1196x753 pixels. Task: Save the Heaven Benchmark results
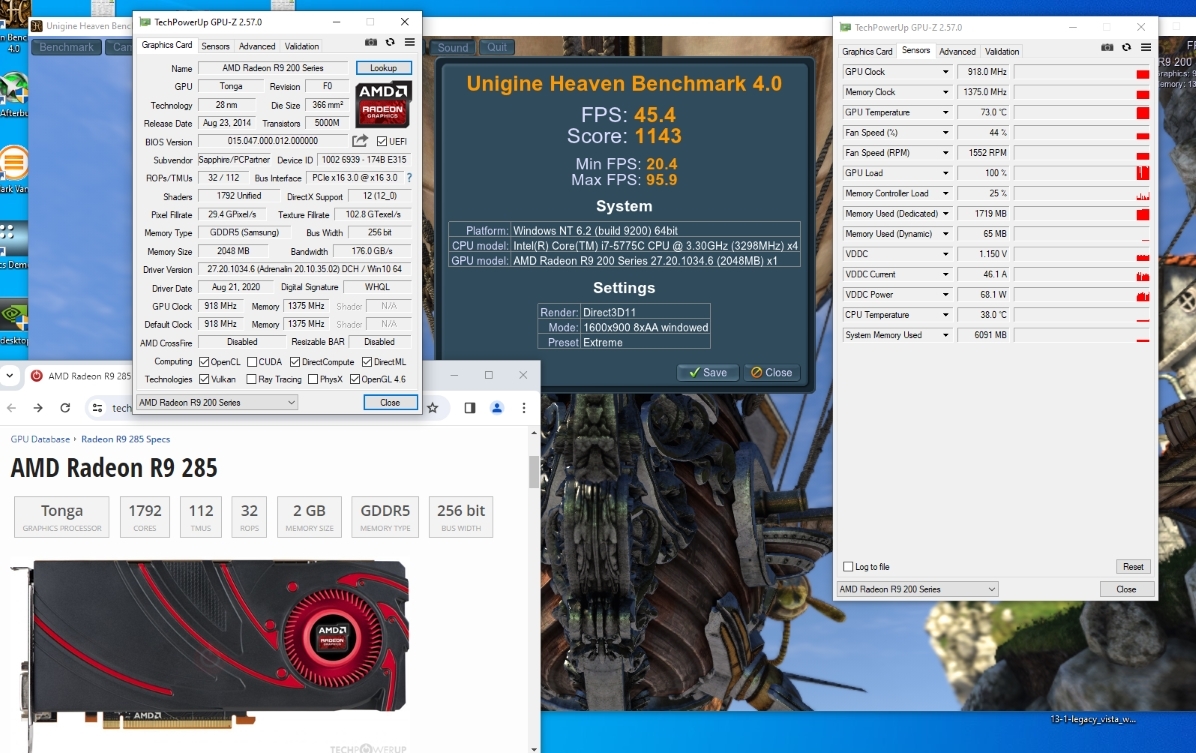(707, 372)
